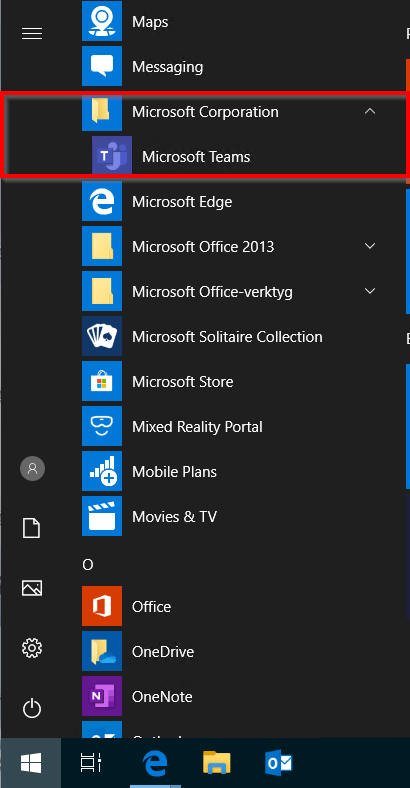Click the Microsoft Office 2013 folder icon
The image size is (410, 788).
tap(102, 246)
